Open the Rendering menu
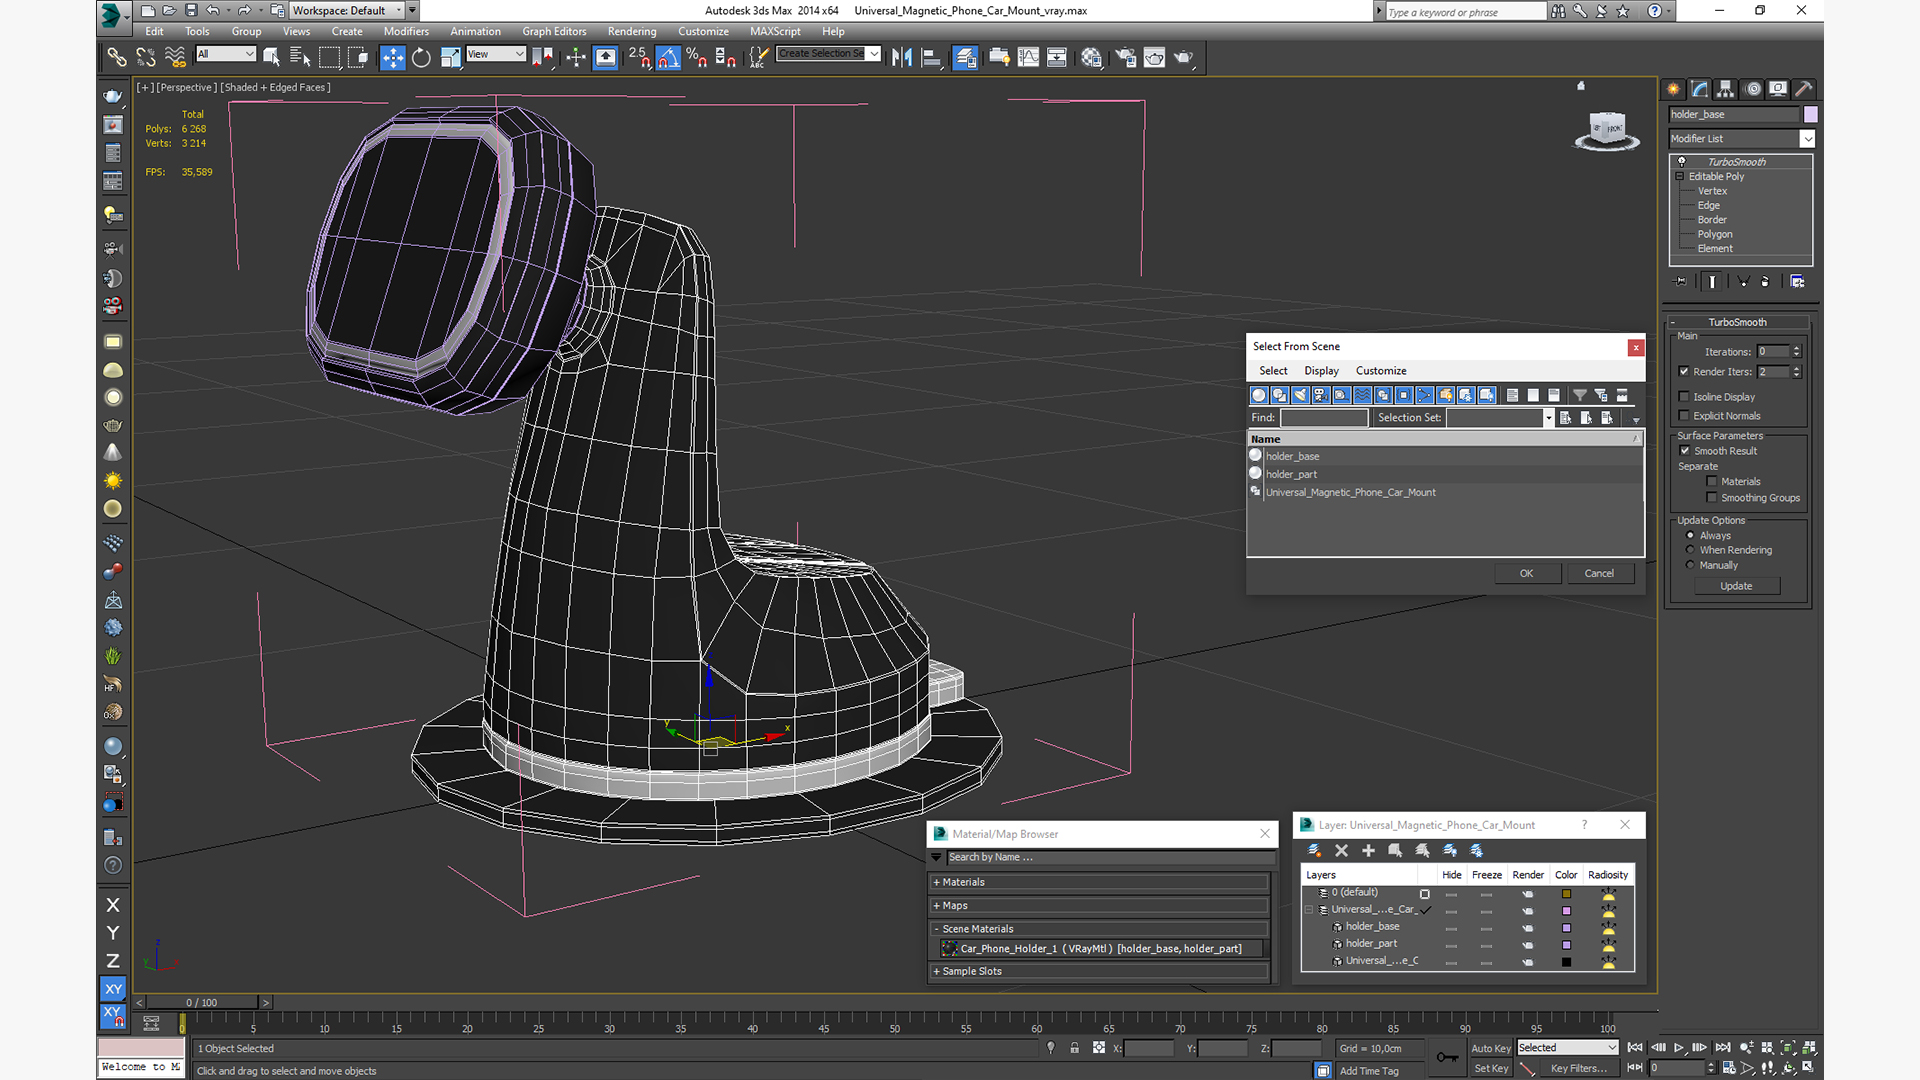The image size is (1920, 1080). (x=632, y=31)
